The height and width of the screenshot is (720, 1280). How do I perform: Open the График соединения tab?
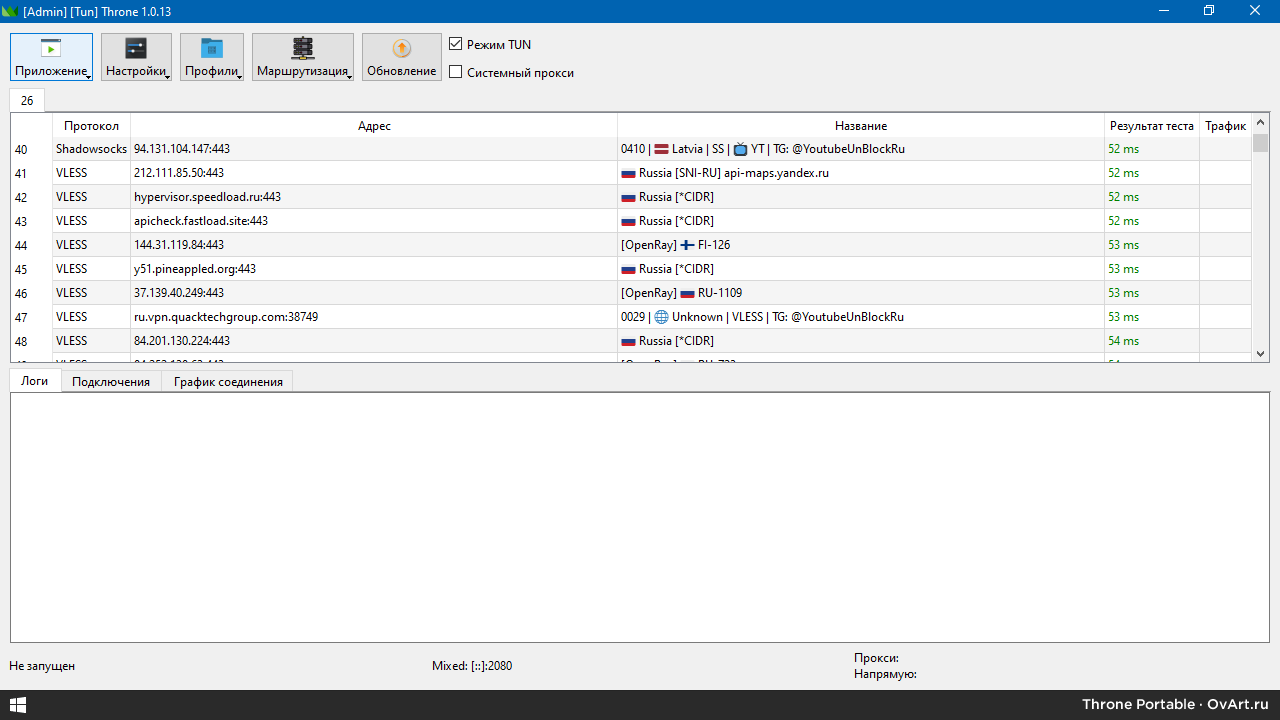[227, 381]
